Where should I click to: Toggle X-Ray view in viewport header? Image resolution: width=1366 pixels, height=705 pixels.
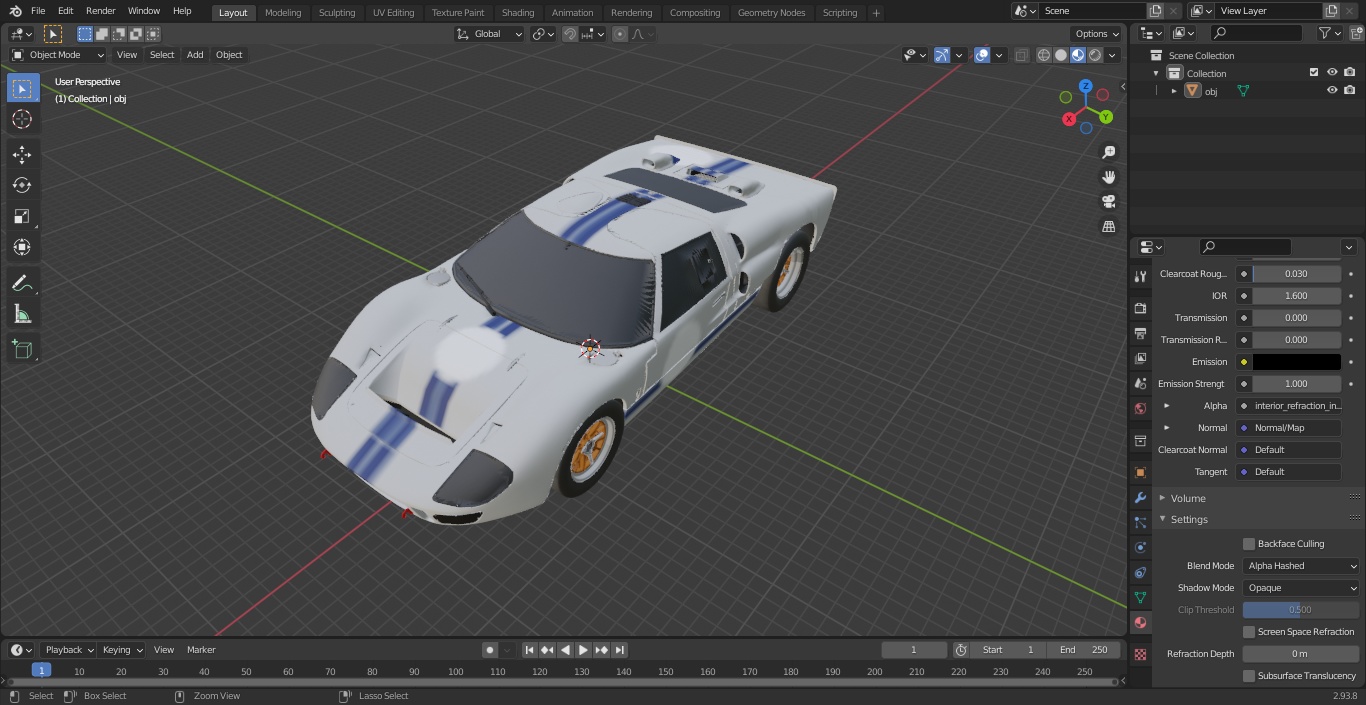click(x=1021, y=55)
